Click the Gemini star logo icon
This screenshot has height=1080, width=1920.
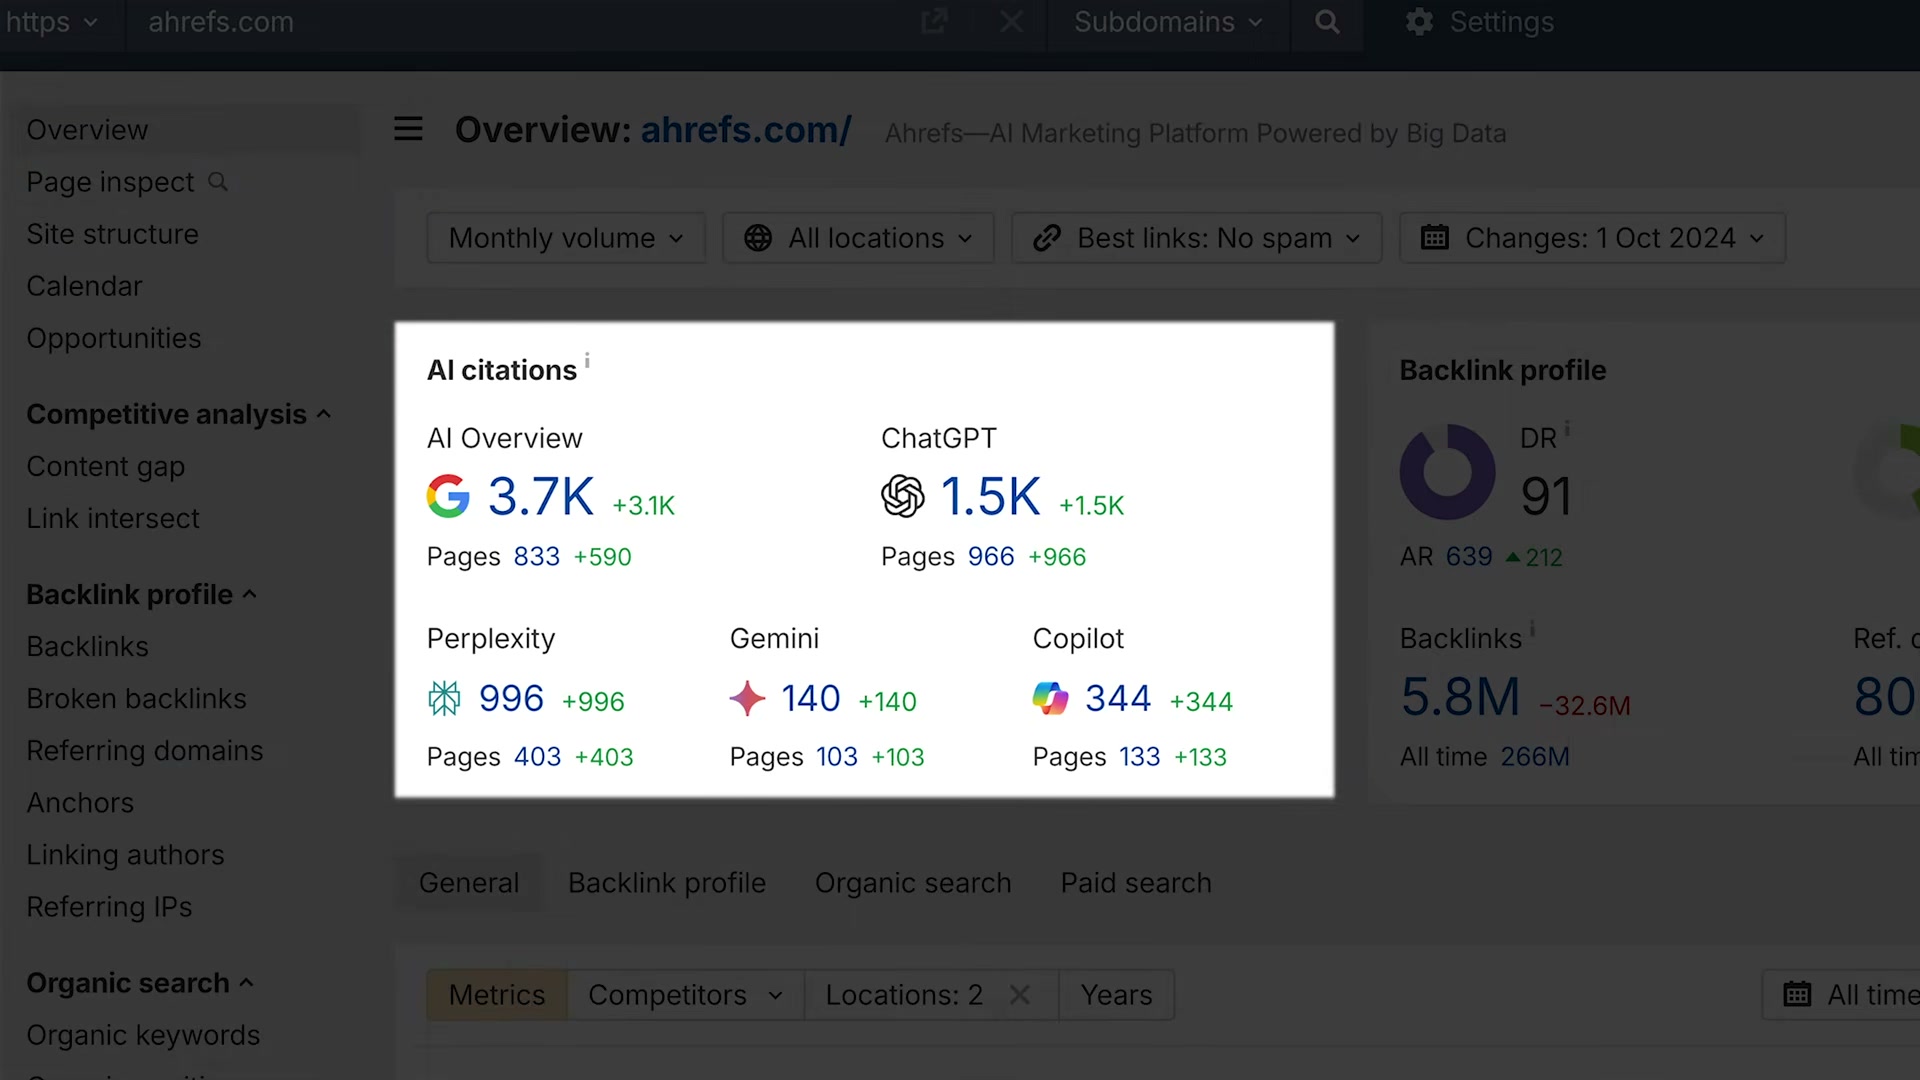click(747, 698)
